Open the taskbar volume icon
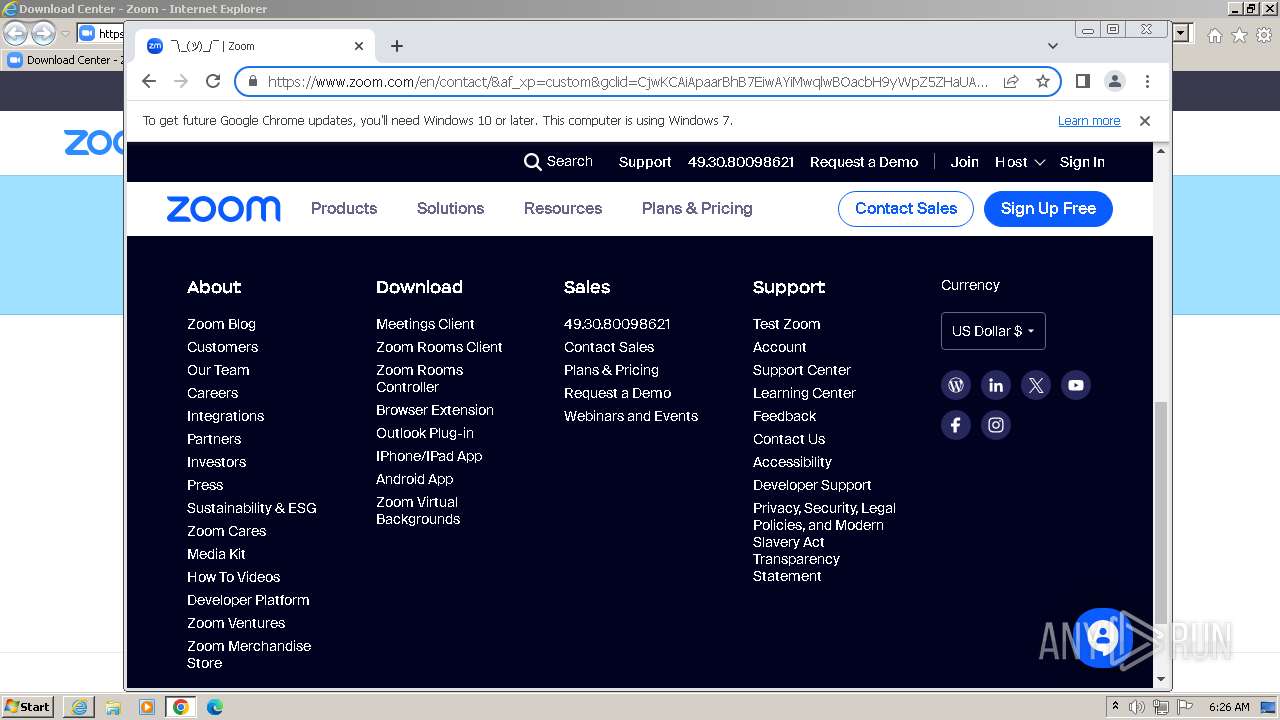This screenshot has width=1280, height=720. [1137, 707]
